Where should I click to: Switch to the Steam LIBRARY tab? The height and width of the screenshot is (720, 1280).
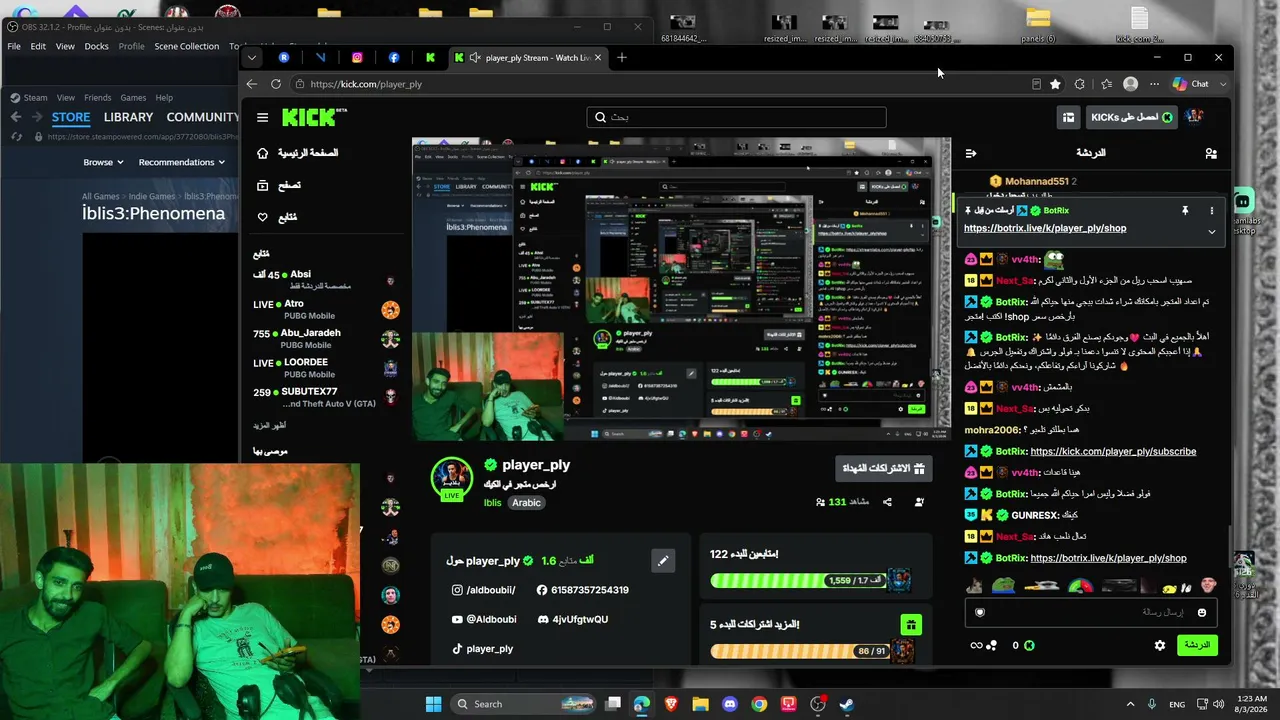[128, 117]
